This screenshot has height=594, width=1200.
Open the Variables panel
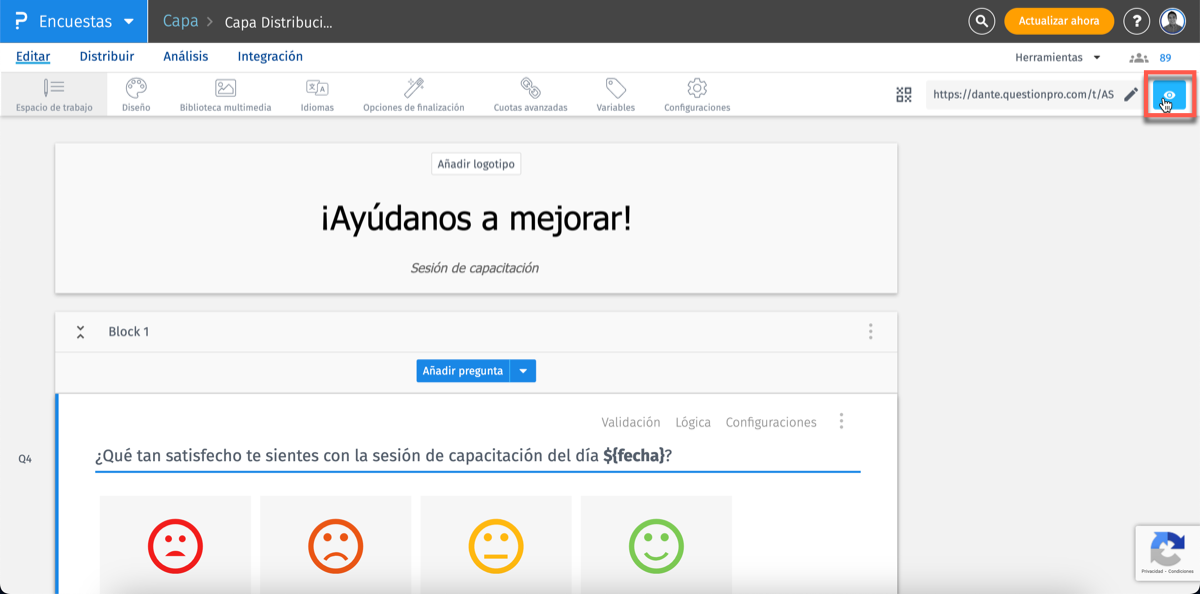pos(614,94)
